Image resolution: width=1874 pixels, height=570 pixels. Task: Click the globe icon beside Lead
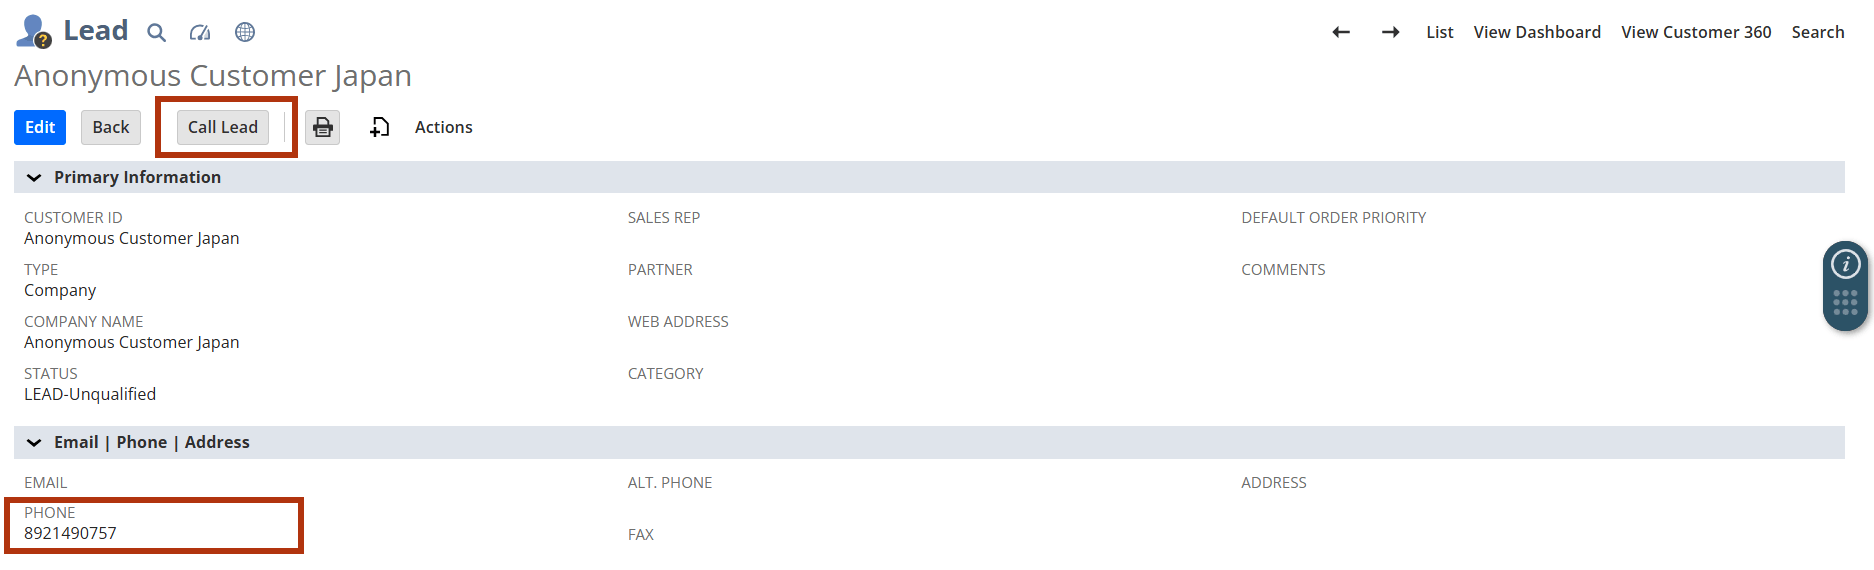click(x=245, y=32)
